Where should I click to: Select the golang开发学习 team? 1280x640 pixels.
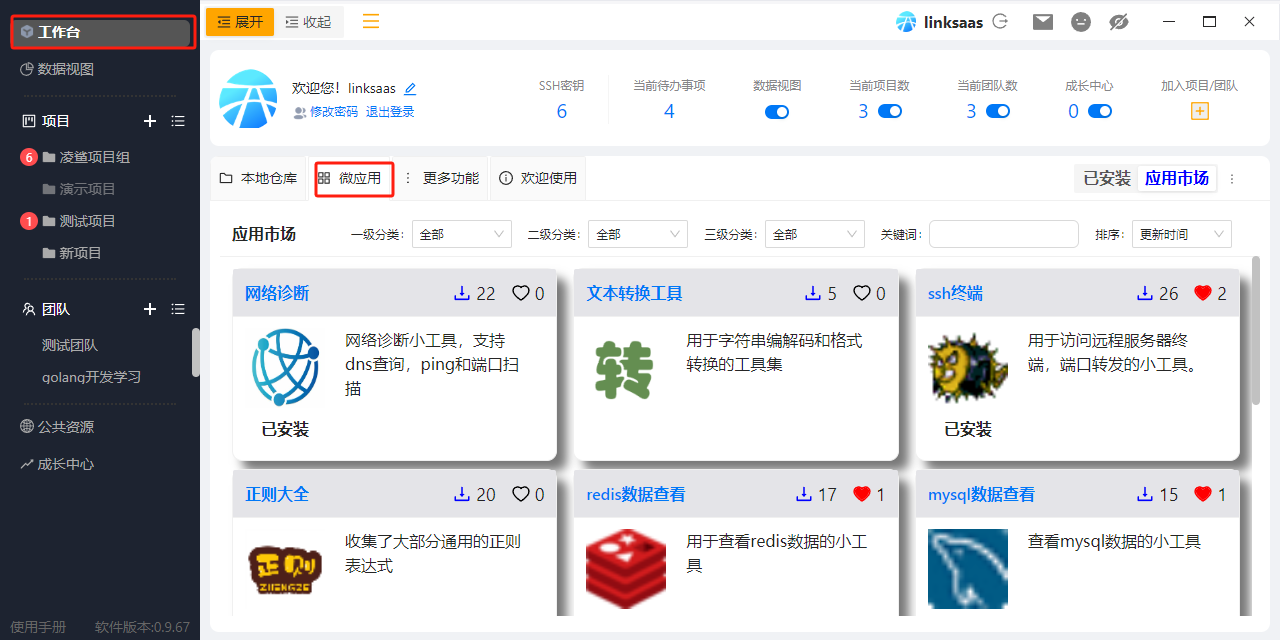tap(91, 377)
